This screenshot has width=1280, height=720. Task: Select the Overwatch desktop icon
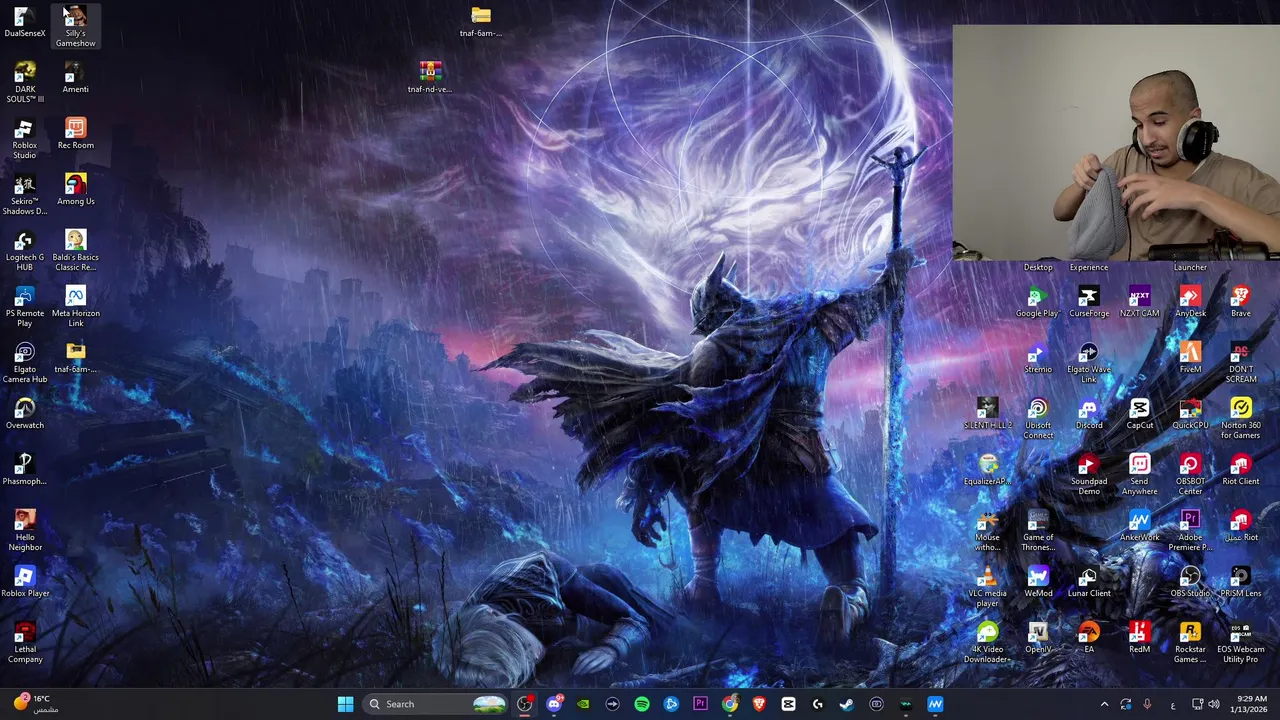click(25, 414)
